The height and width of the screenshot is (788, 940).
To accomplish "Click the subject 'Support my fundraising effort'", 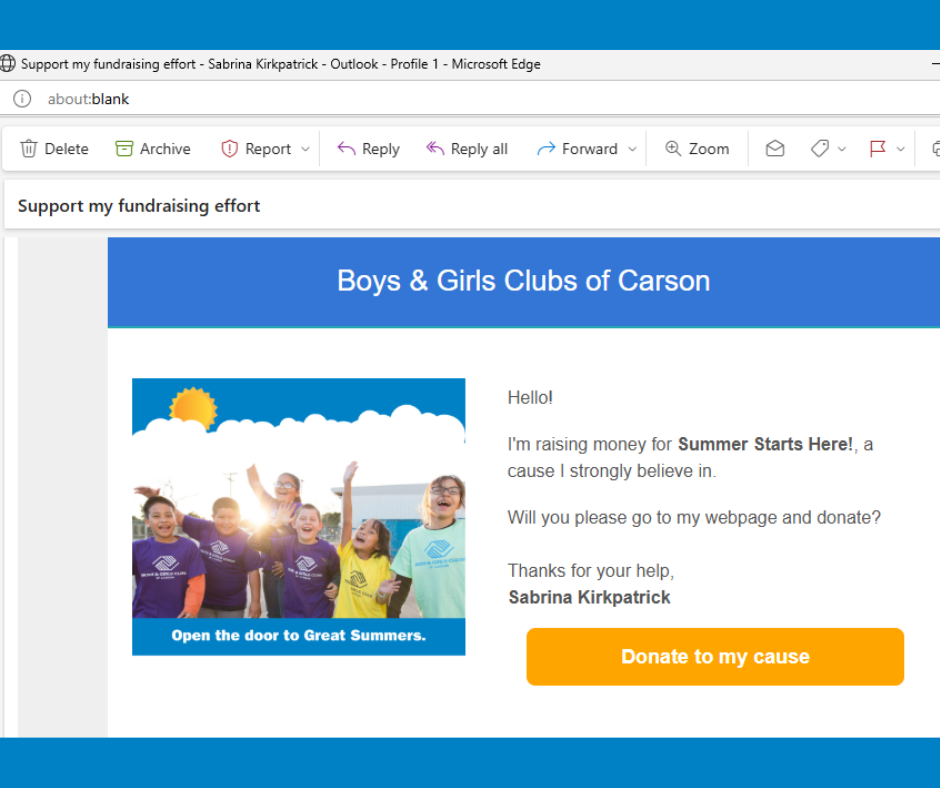I will pyautogui.click(x=138, y=206).
